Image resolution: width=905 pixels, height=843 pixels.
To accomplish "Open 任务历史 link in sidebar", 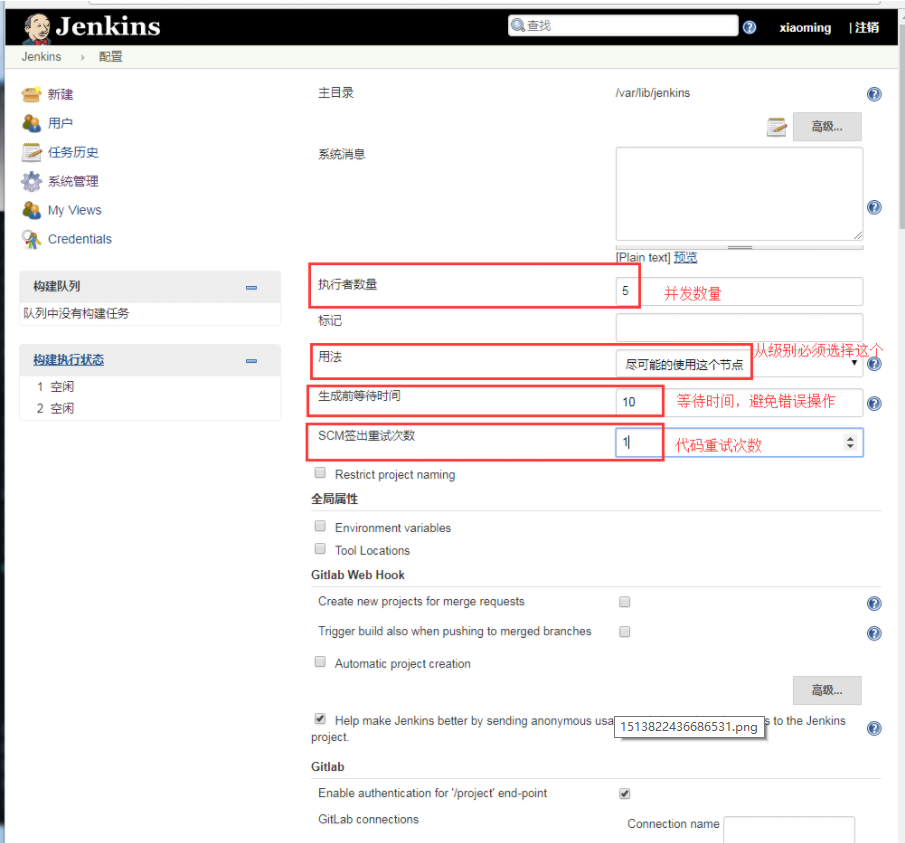I will (73, 152).
